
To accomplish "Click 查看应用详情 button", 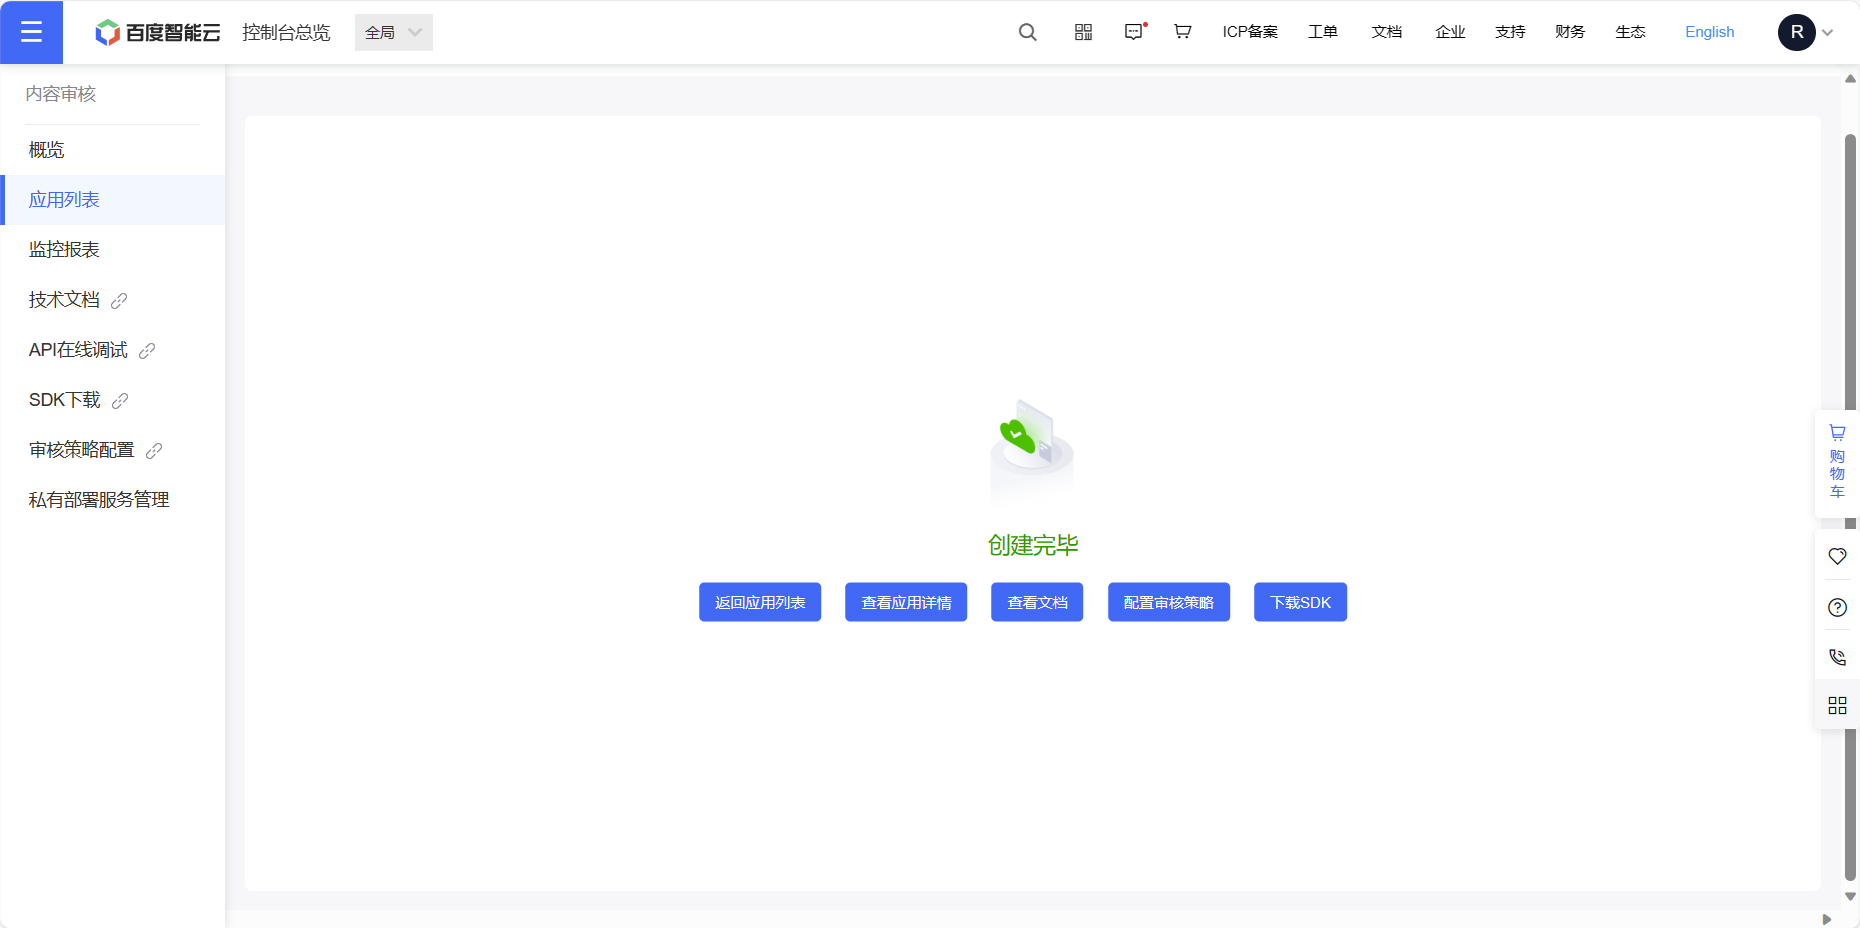I will click(x=906, y=602).
